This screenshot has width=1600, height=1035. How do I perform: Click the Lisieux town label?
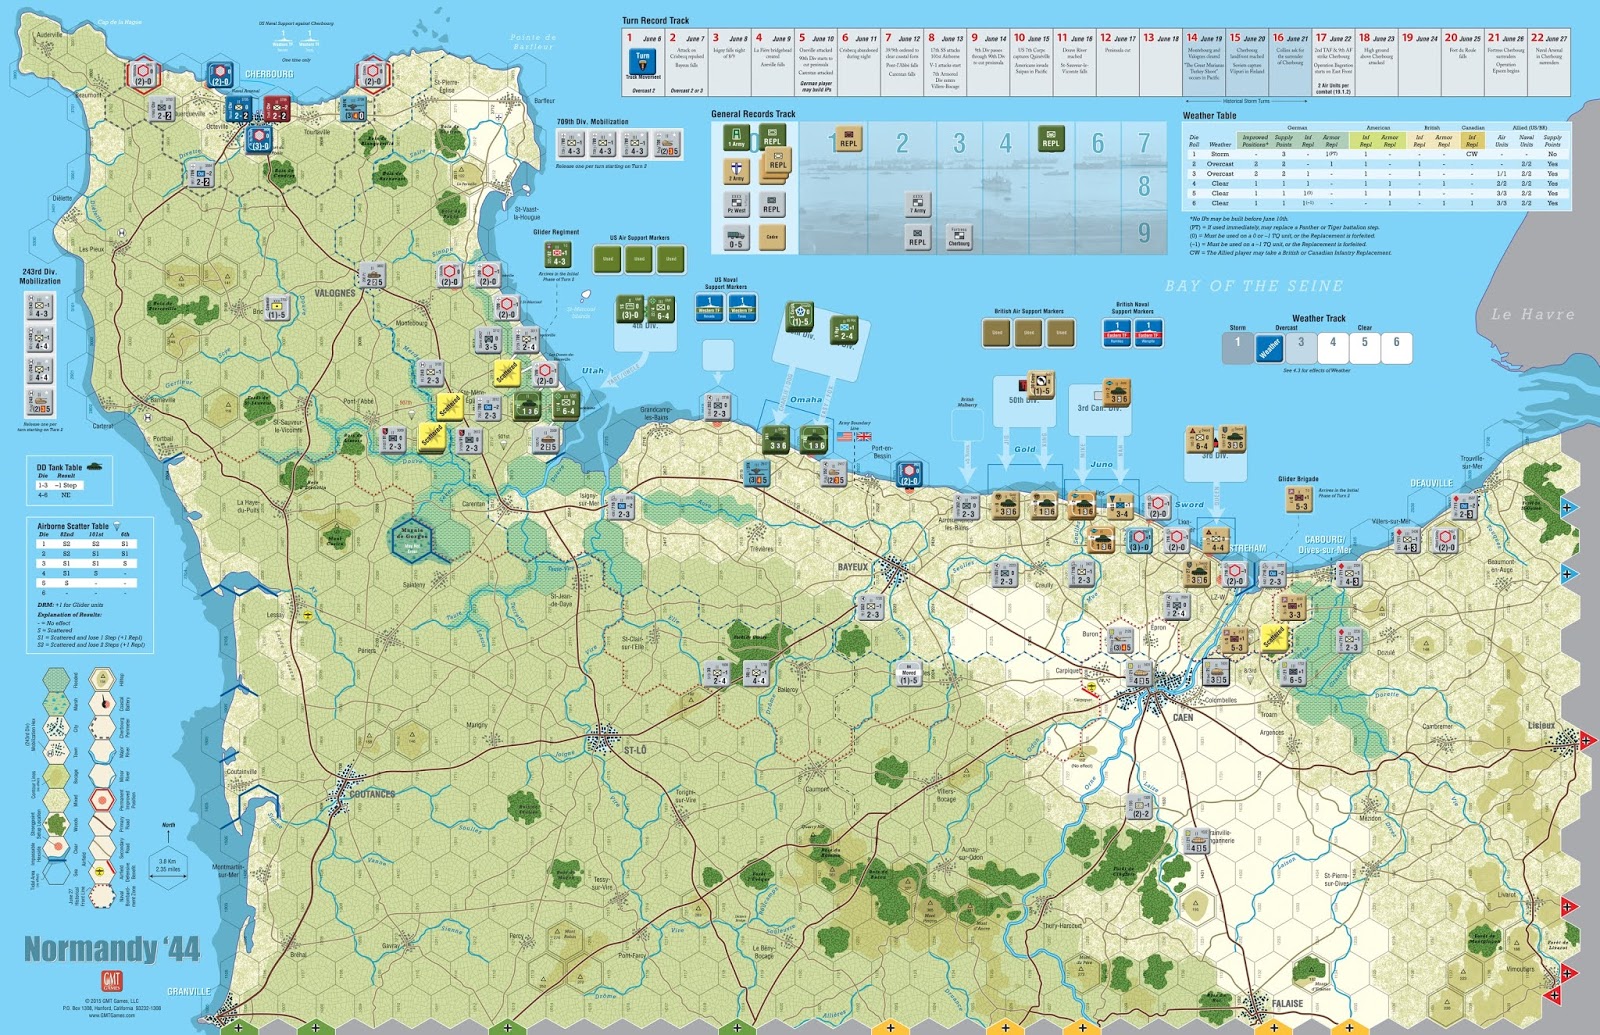coord(1541,725)
